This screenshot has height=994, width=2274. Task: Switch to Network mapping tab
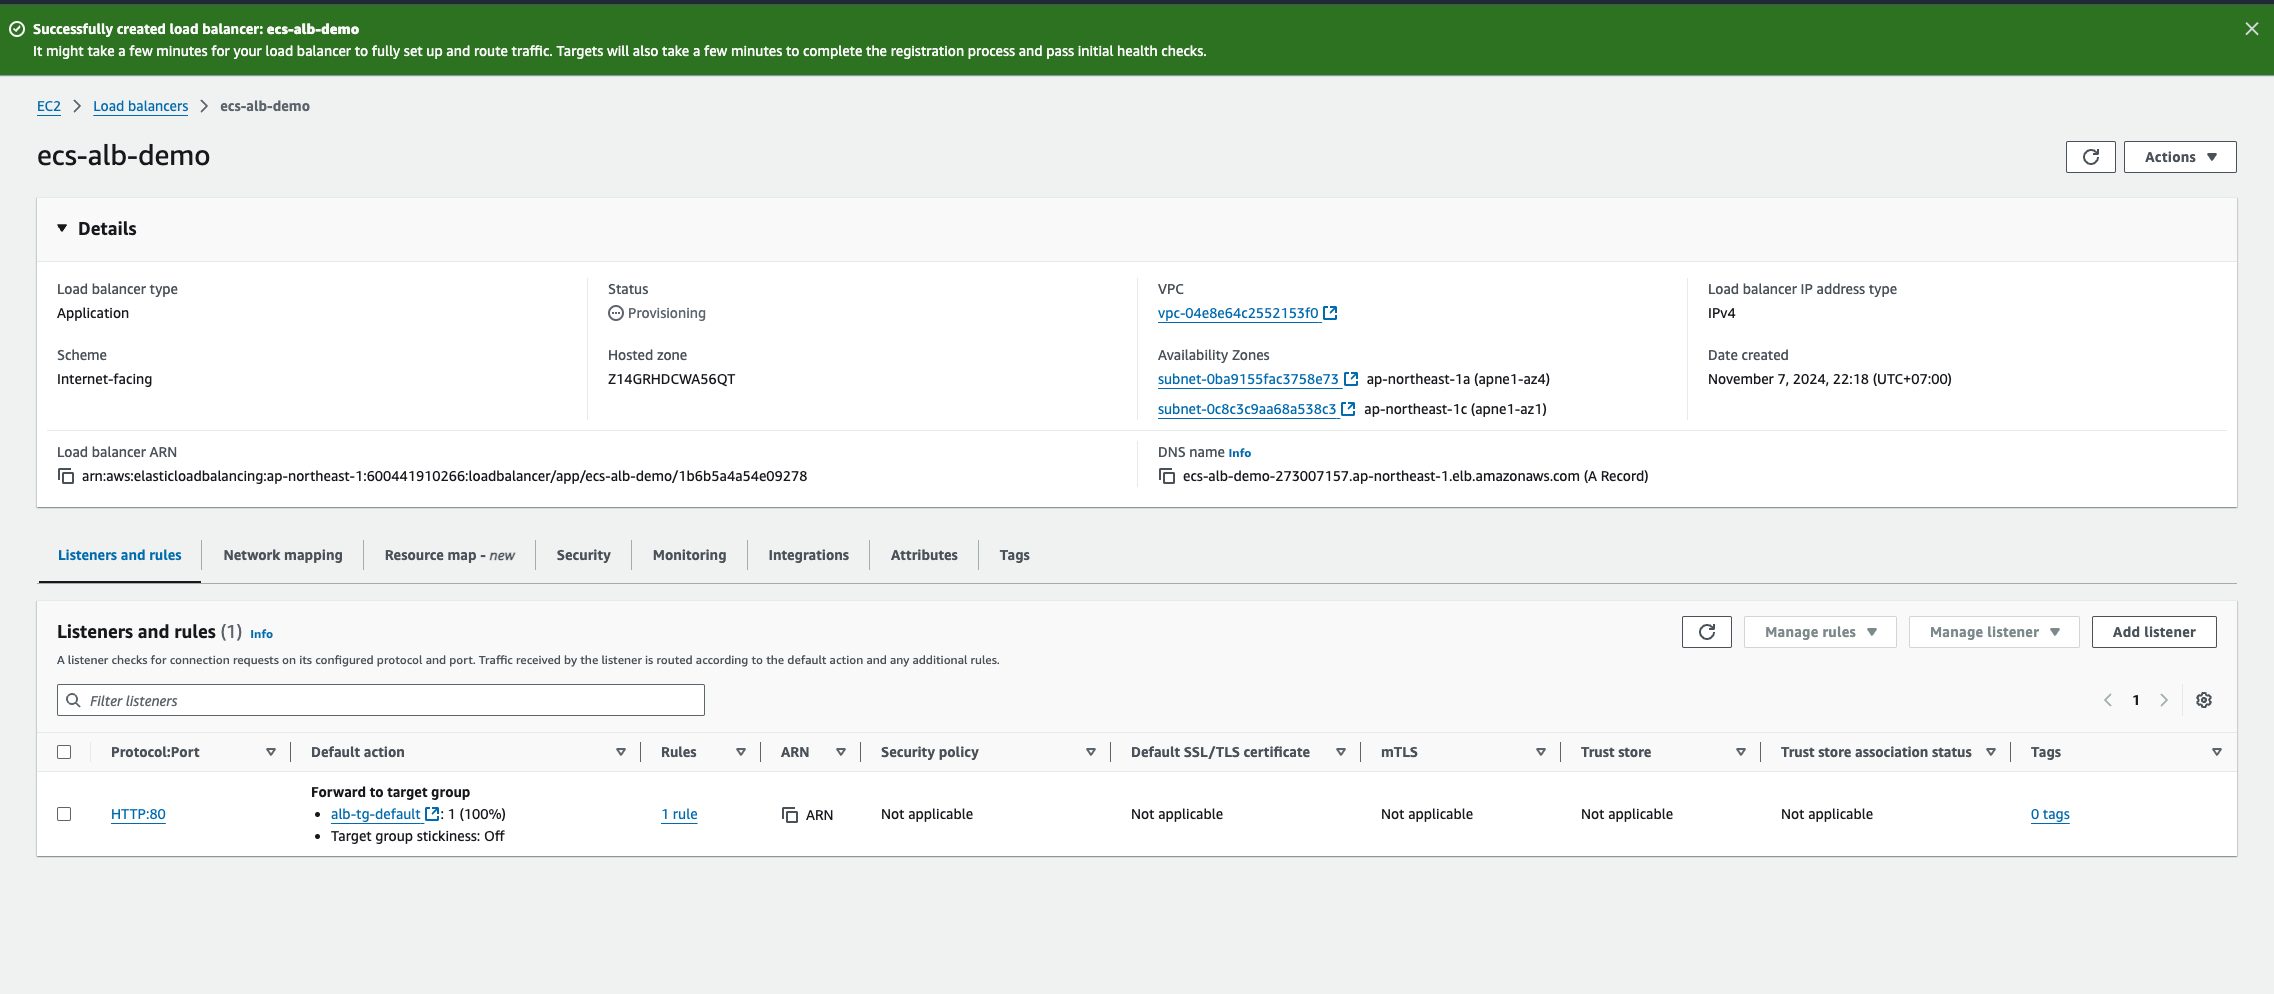(283, 555)
